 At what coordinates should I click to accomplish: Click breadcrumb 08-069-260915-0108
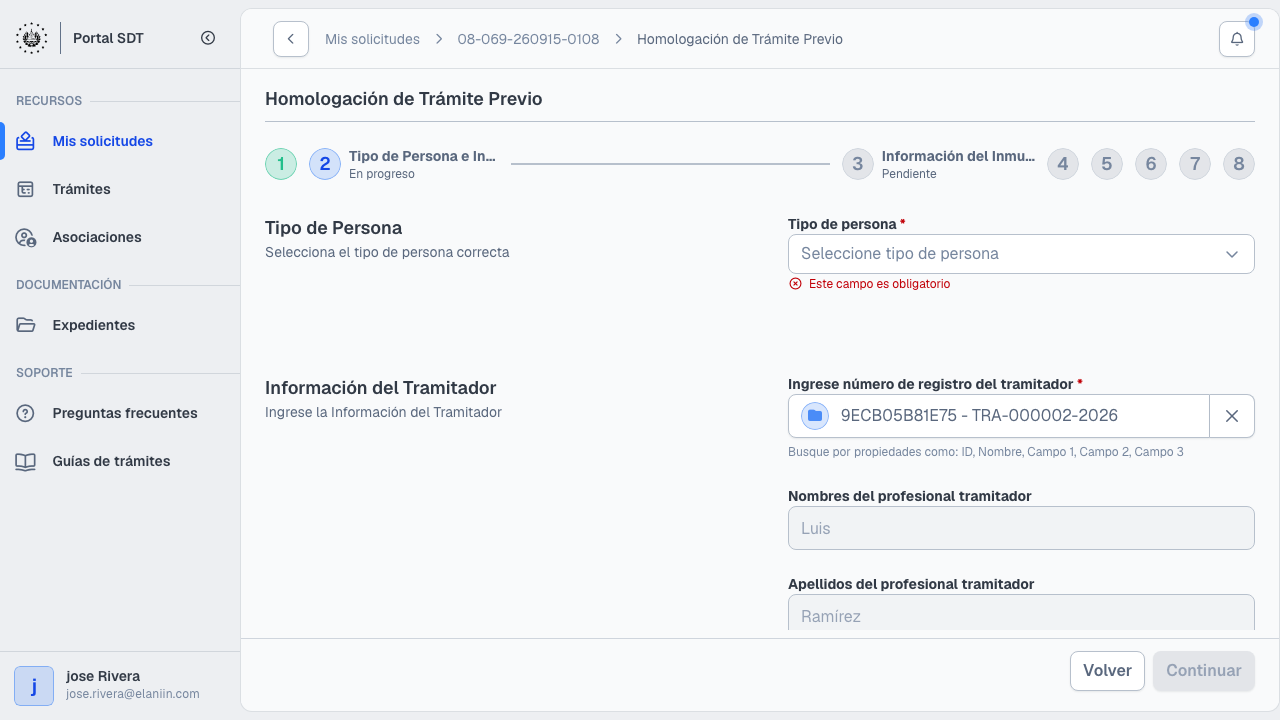click(528, 39)
